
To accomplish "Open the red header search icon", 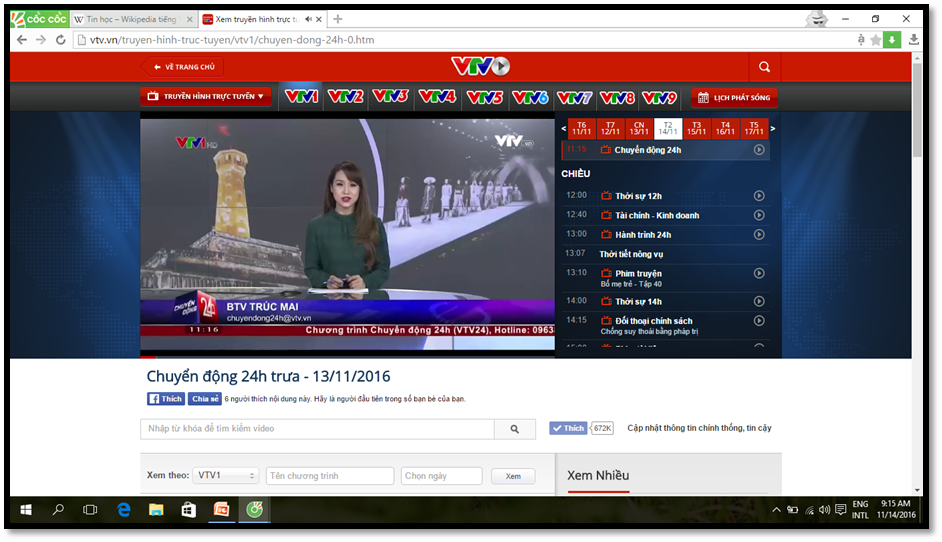I will tap(764, 67).
